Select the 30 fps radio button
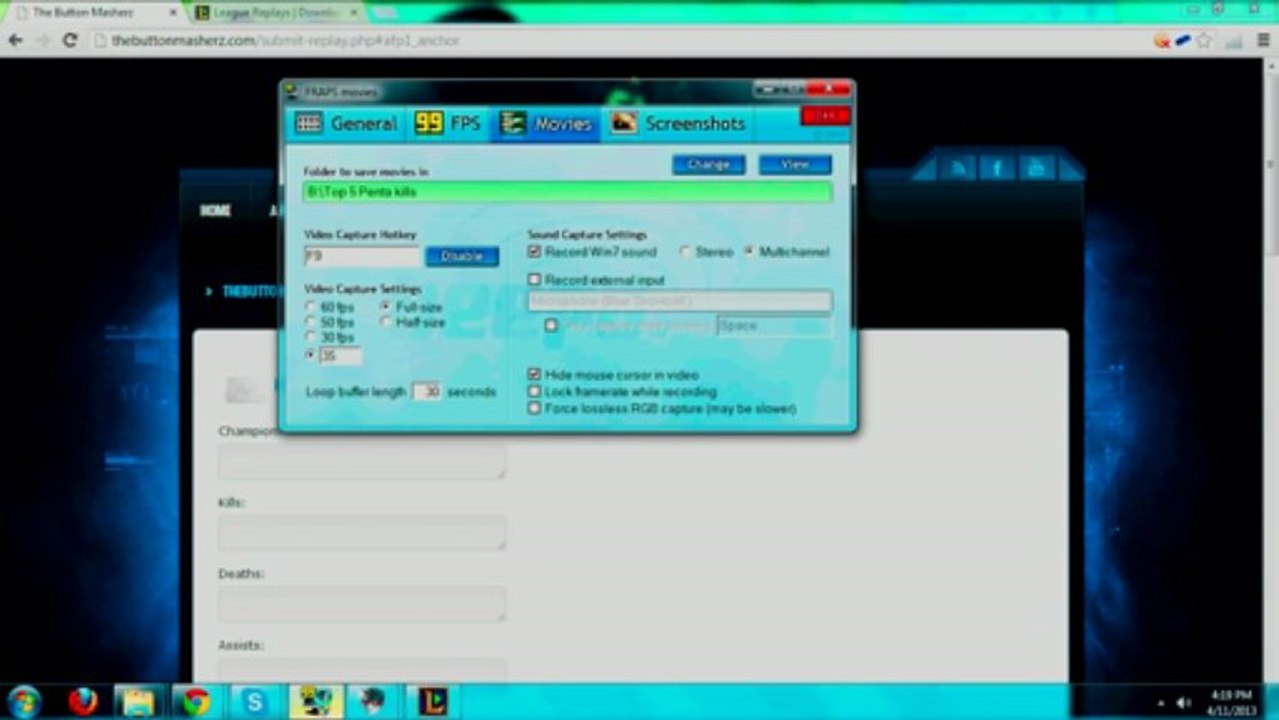Viewport: 1279px width, 720px height. 311,338
